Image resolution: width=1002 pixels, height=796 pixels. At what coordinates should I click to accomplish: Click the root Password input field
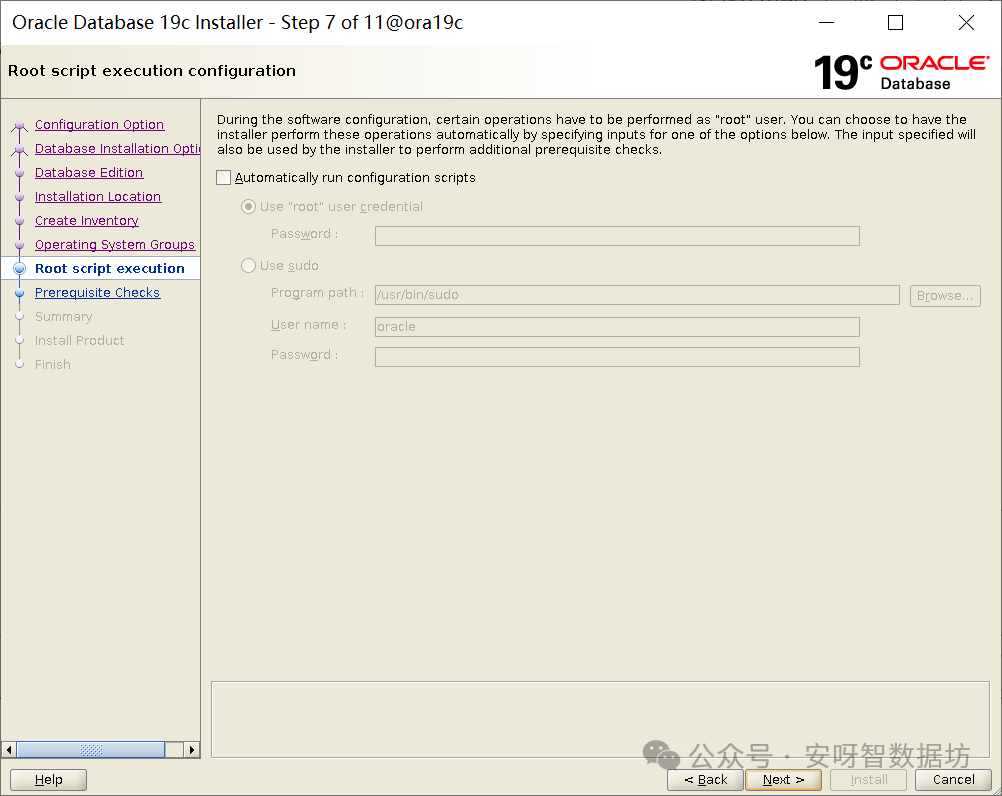tap(617, 236)
